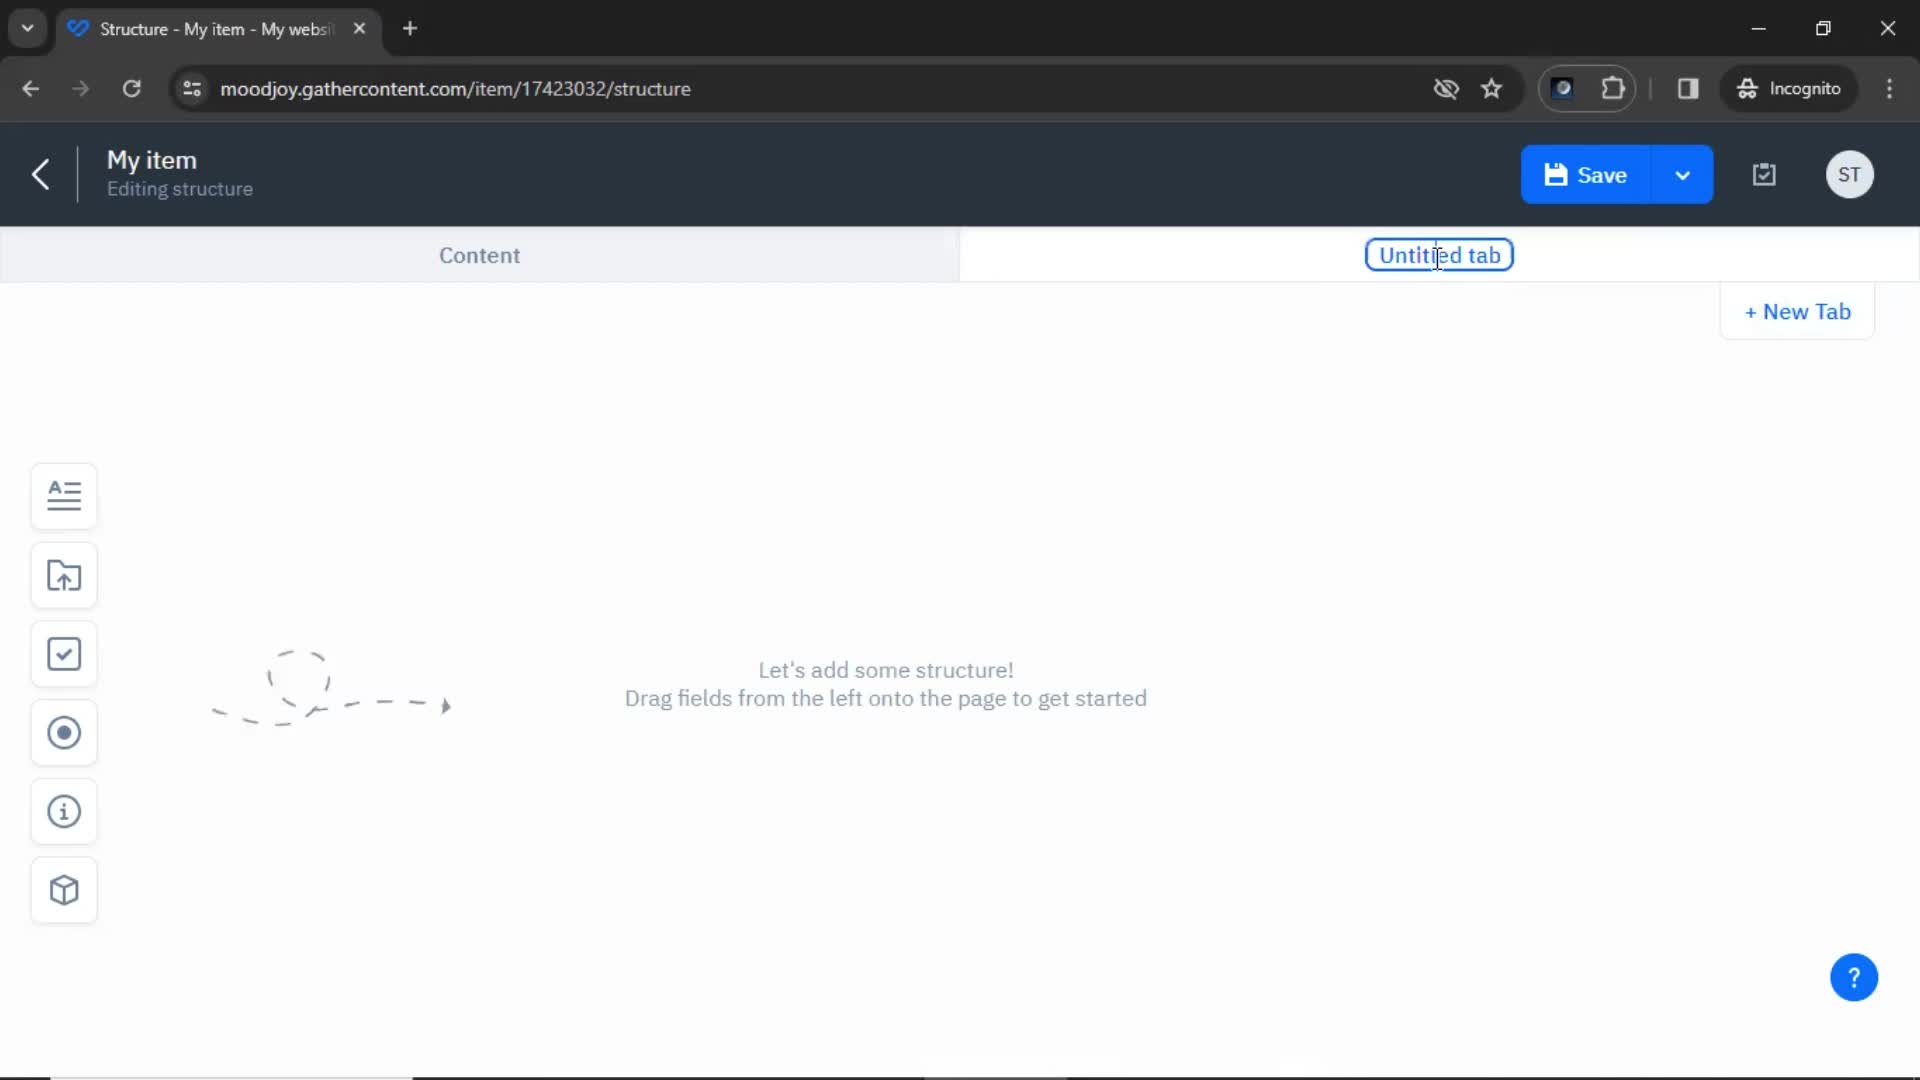1920x1080 pixels.
Task: Click the Incognito indicator
Action: coord(1789,89)
